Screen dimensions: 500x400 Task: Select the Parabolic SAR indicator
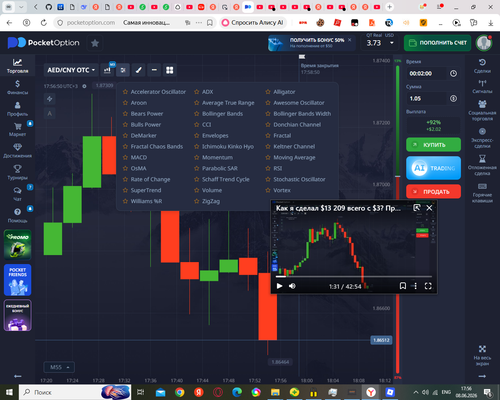point(220,168)
